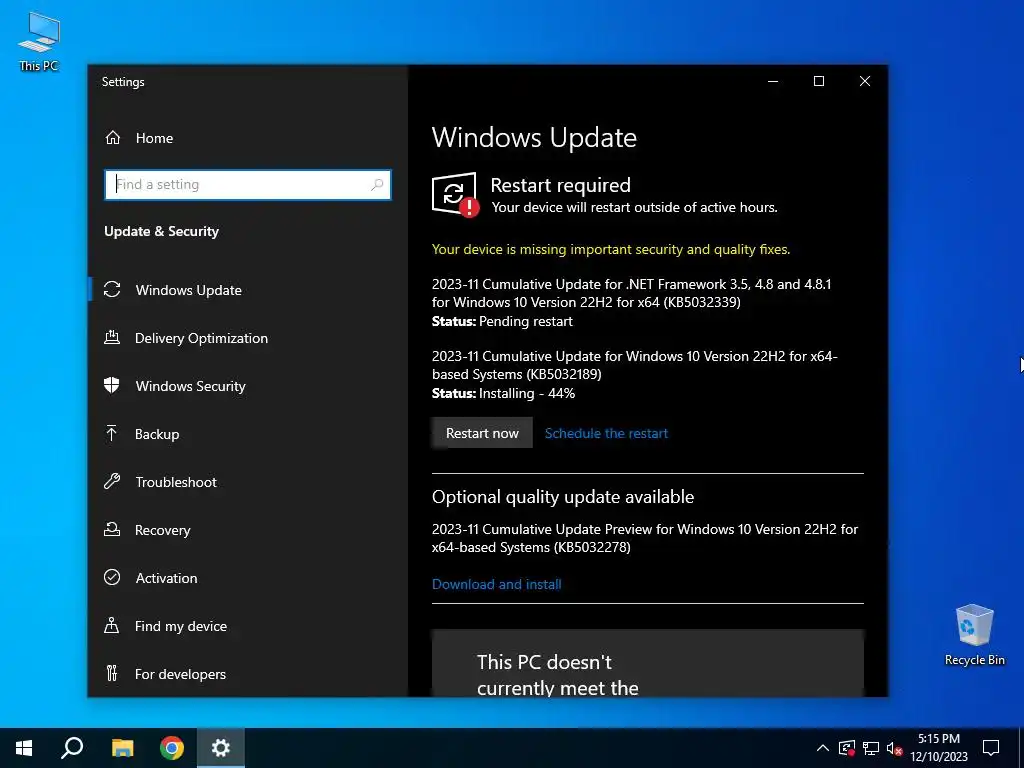
Task: Click the Find a setting search box
Action: click(248, 185)
